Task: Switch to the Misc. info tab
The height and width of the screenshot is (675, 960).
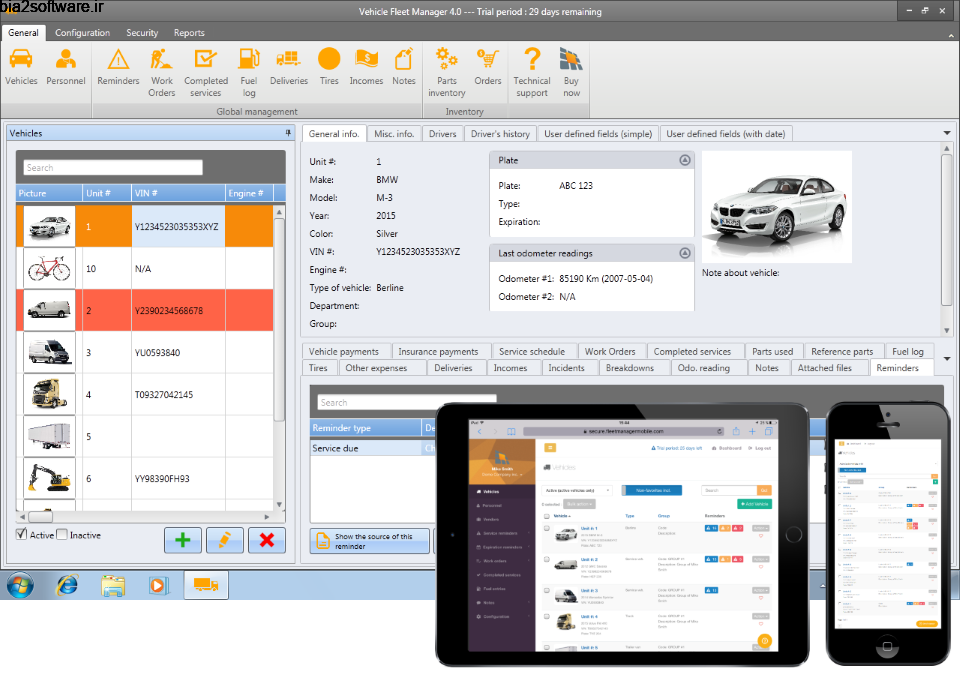Action: (396, 133)
